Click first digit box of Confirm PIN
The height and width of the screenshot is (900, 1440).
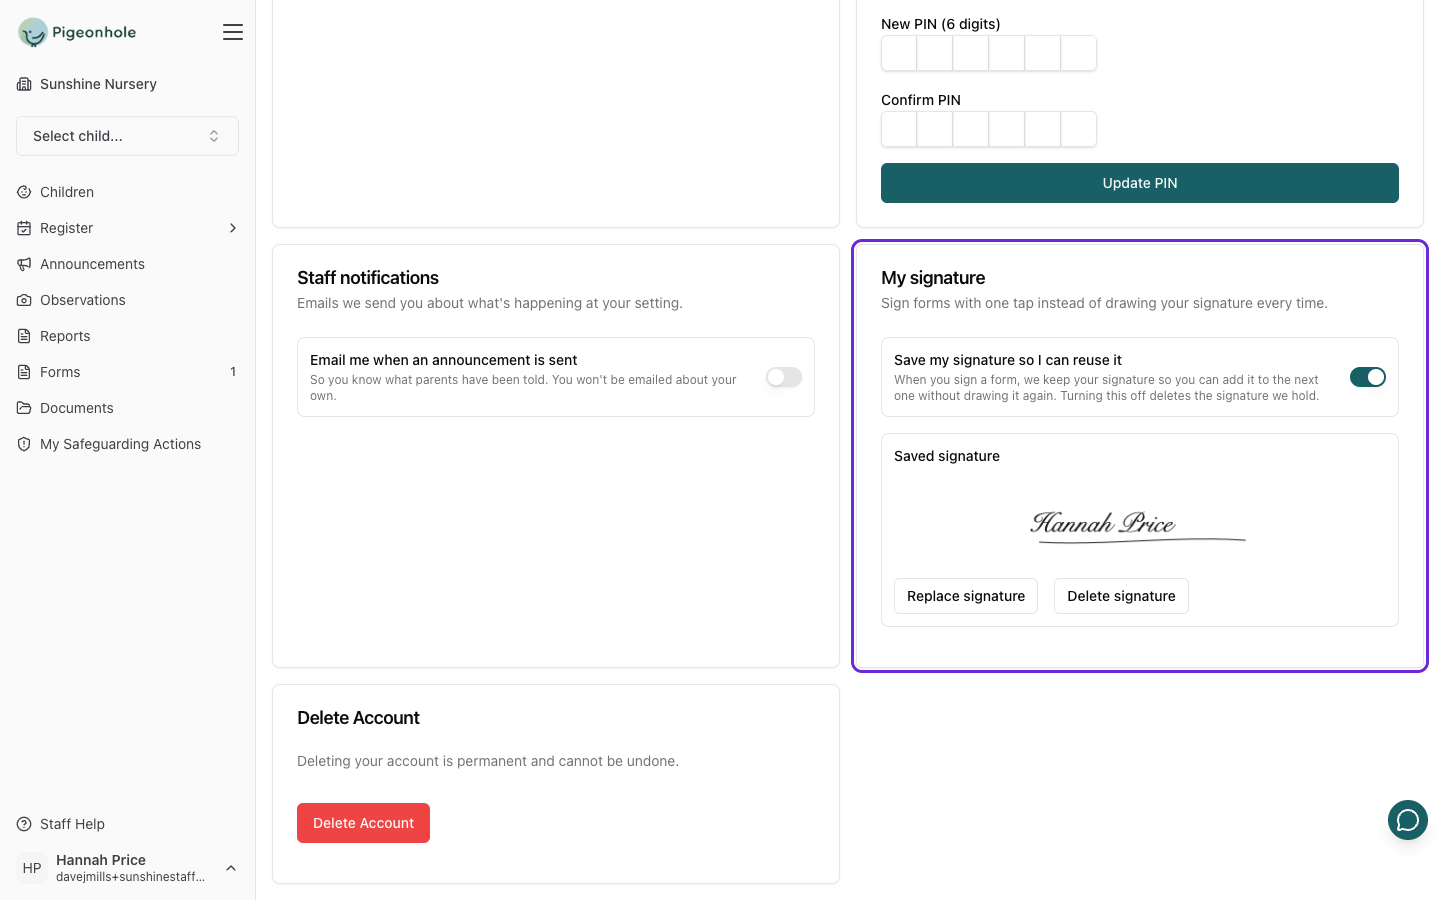click(899, 129)
